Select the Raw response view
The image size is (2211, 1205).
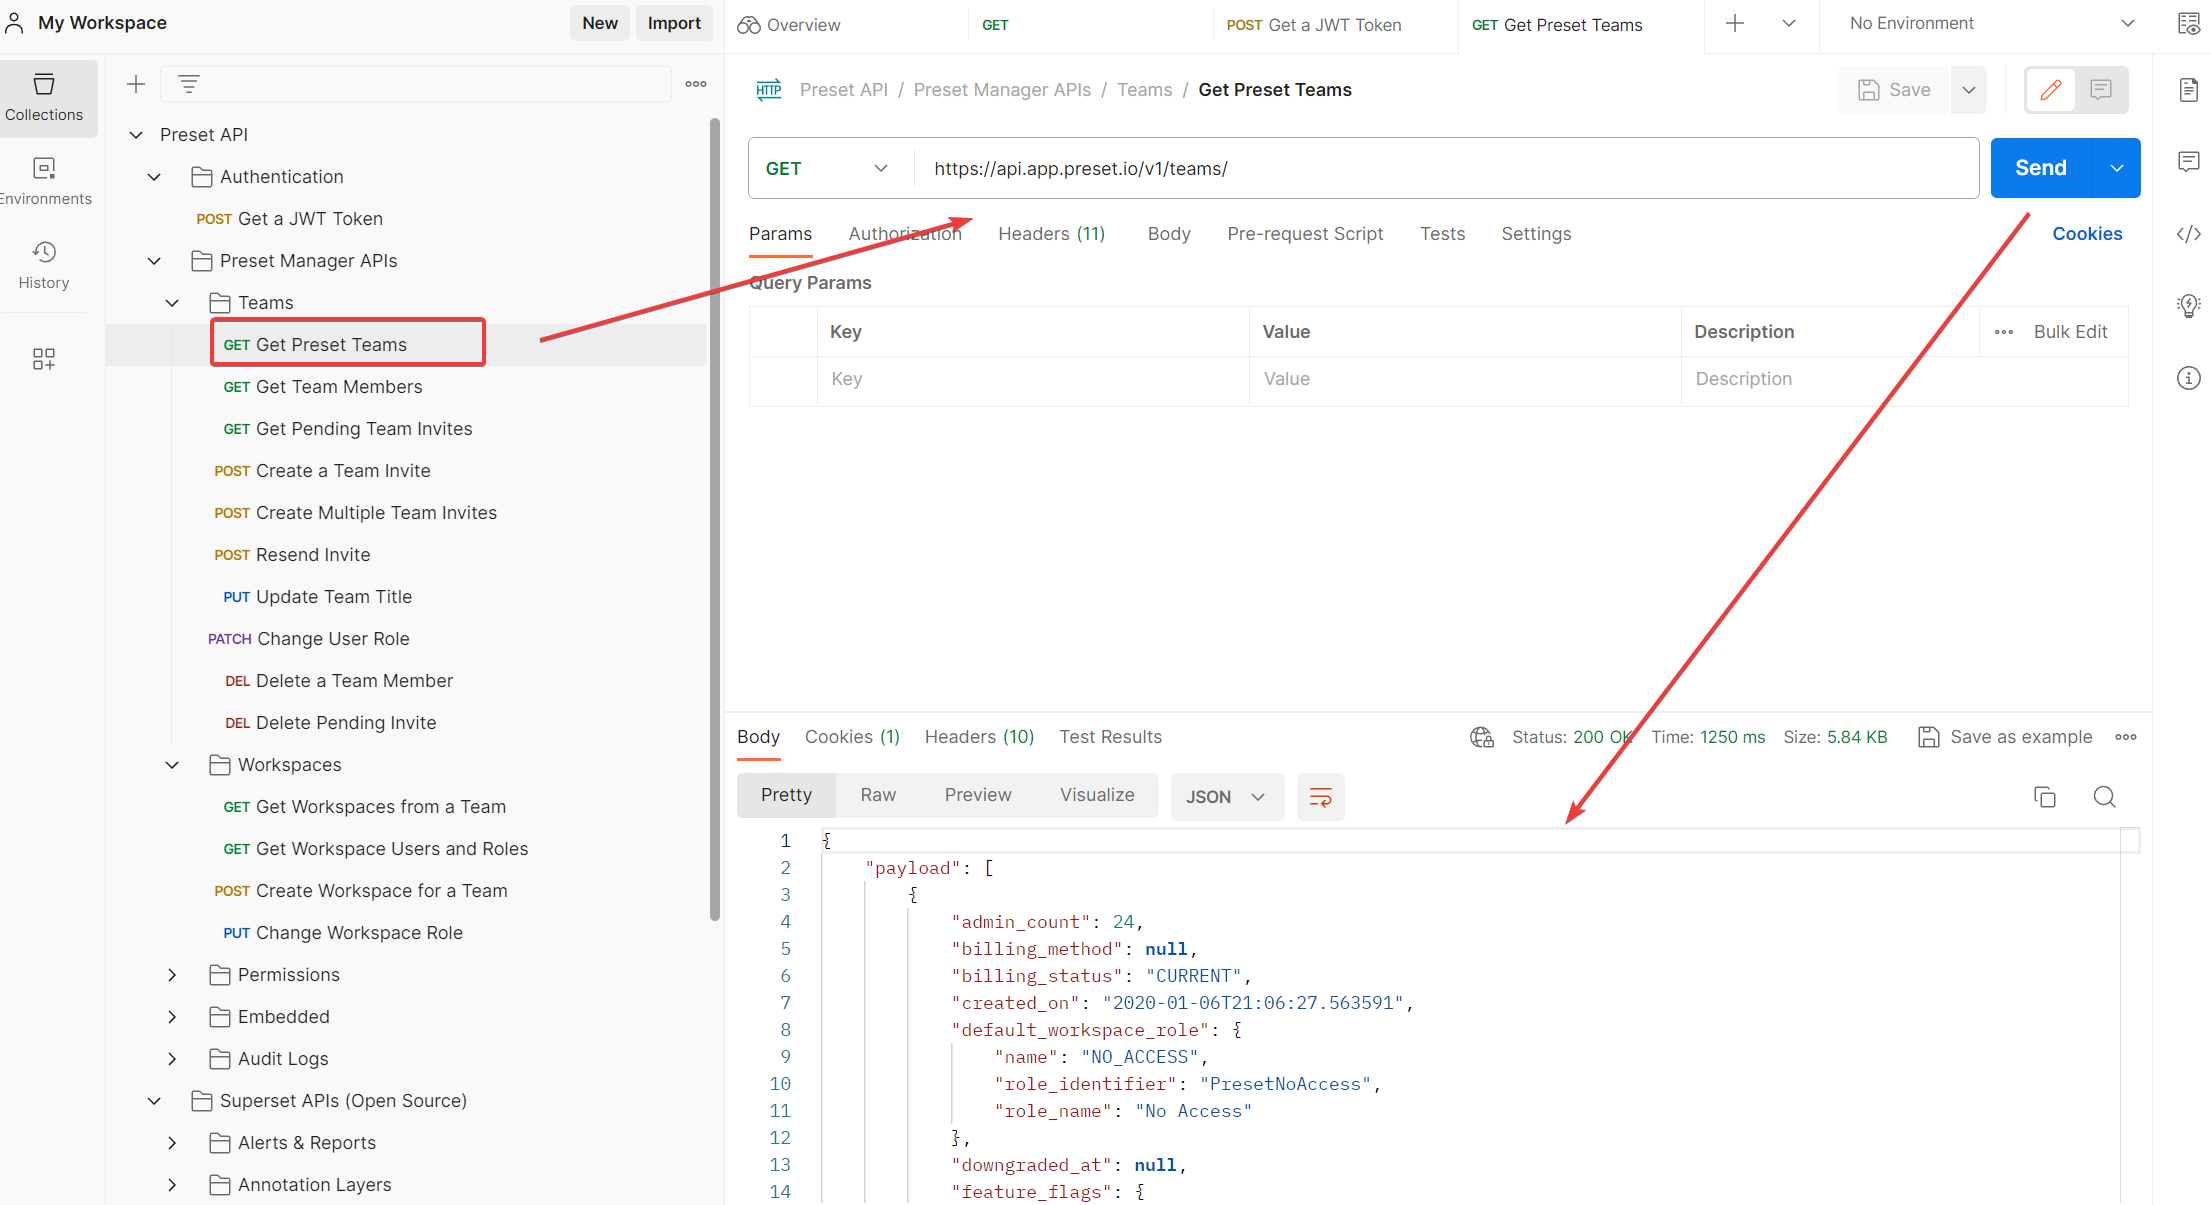[877, 795]
